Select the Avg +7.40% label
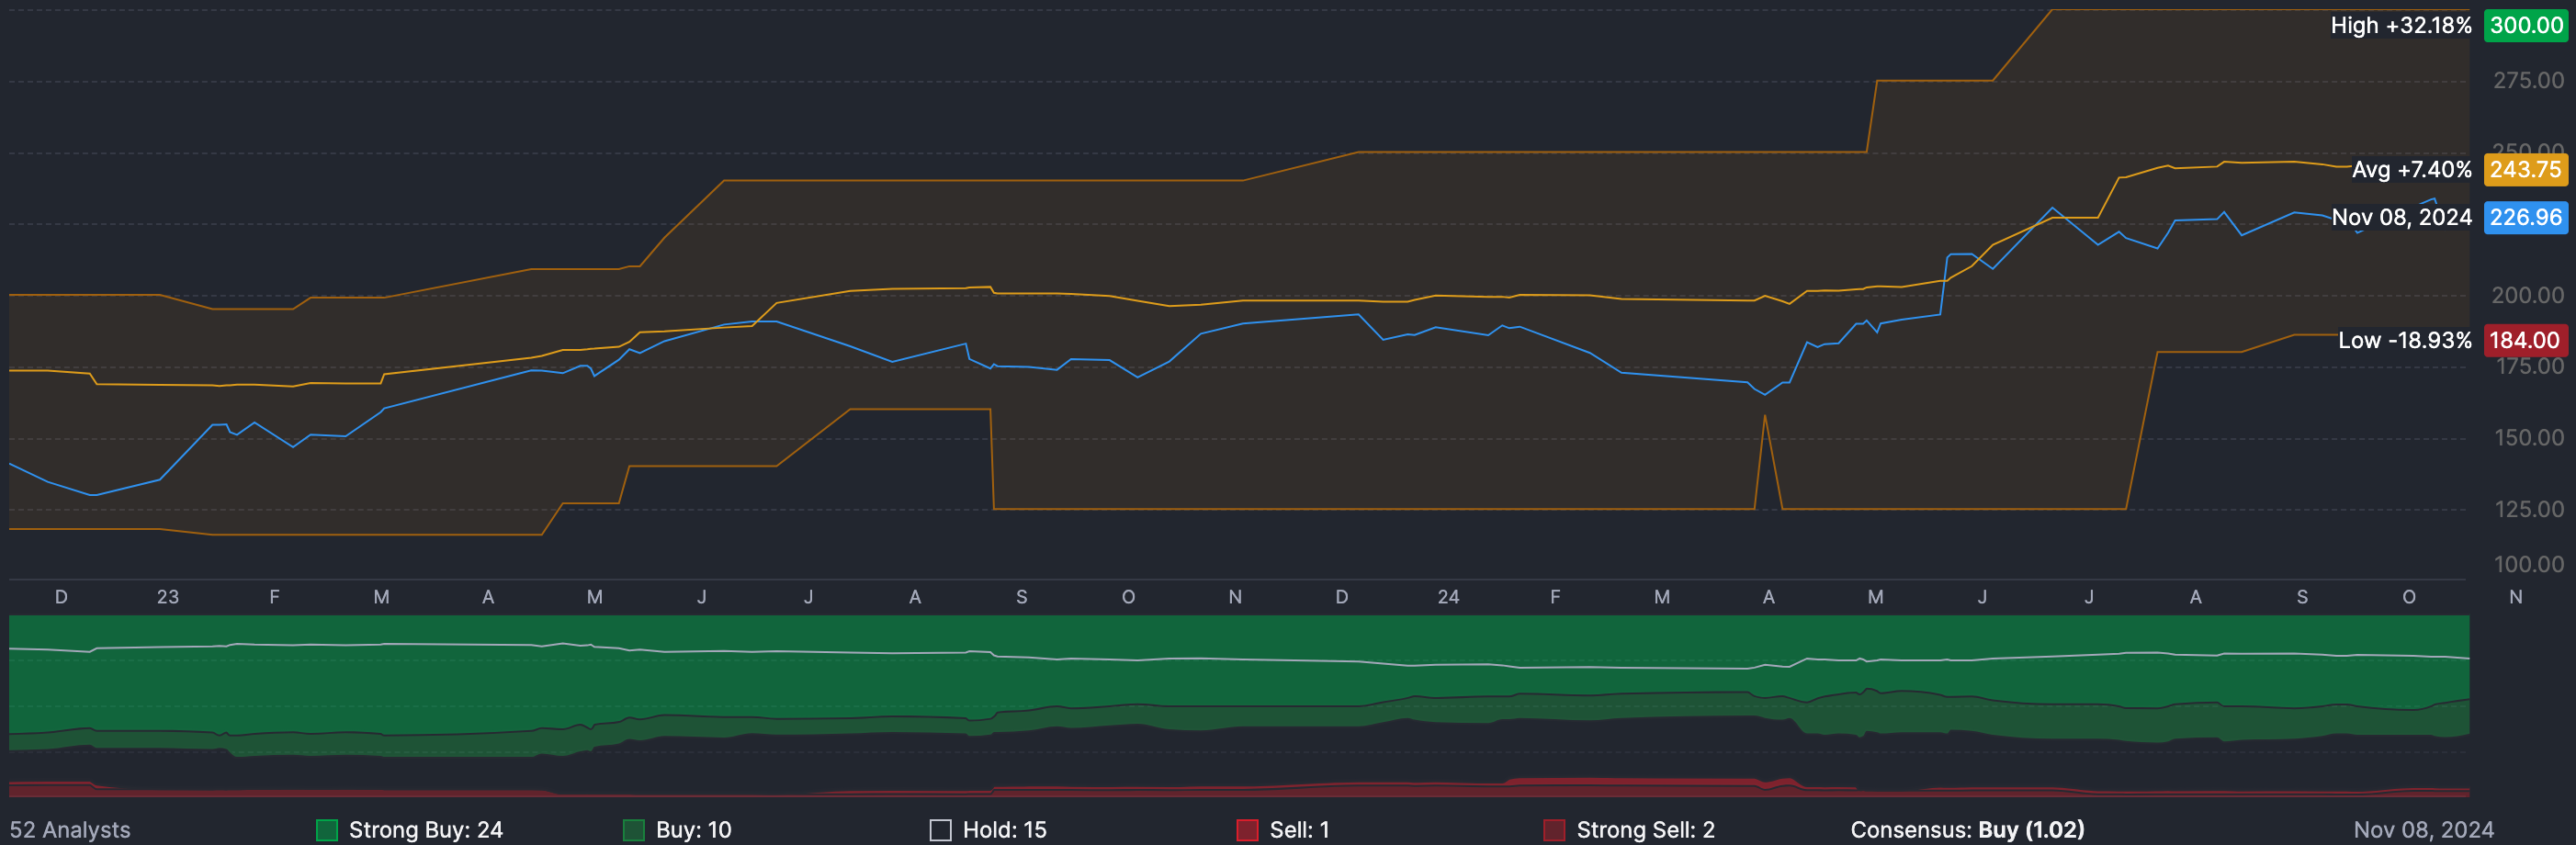 click(2411, 169)
